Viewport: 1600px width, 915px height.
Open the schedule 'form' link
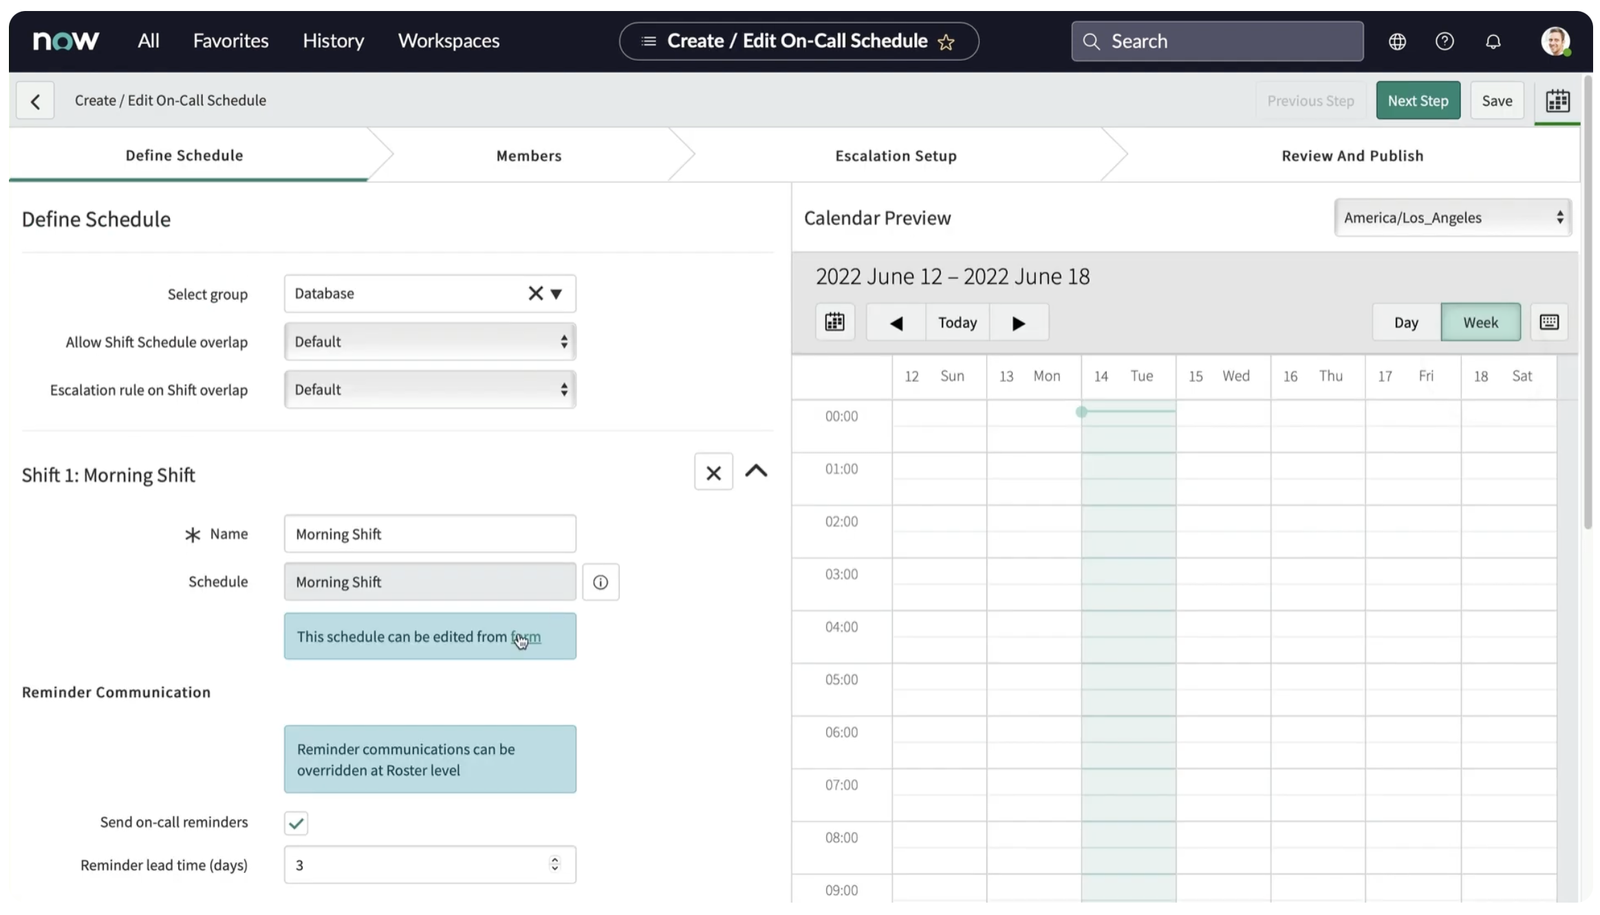pyautogui.click(x=526, y=637)
